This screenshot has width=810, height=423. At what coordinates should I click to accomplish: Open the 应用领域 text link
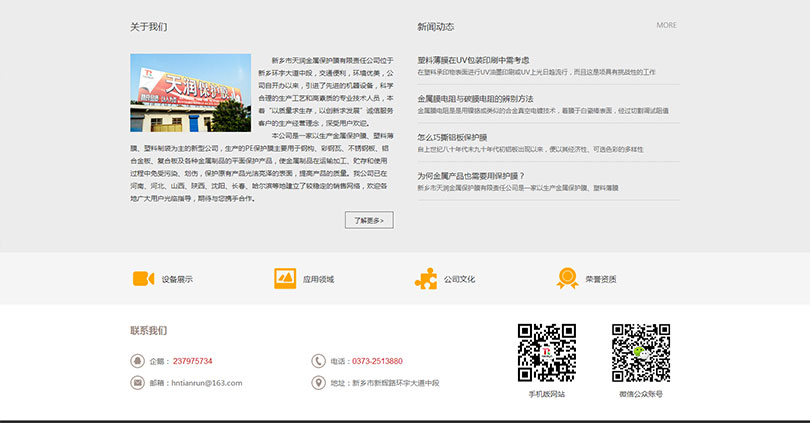point(318,279)
